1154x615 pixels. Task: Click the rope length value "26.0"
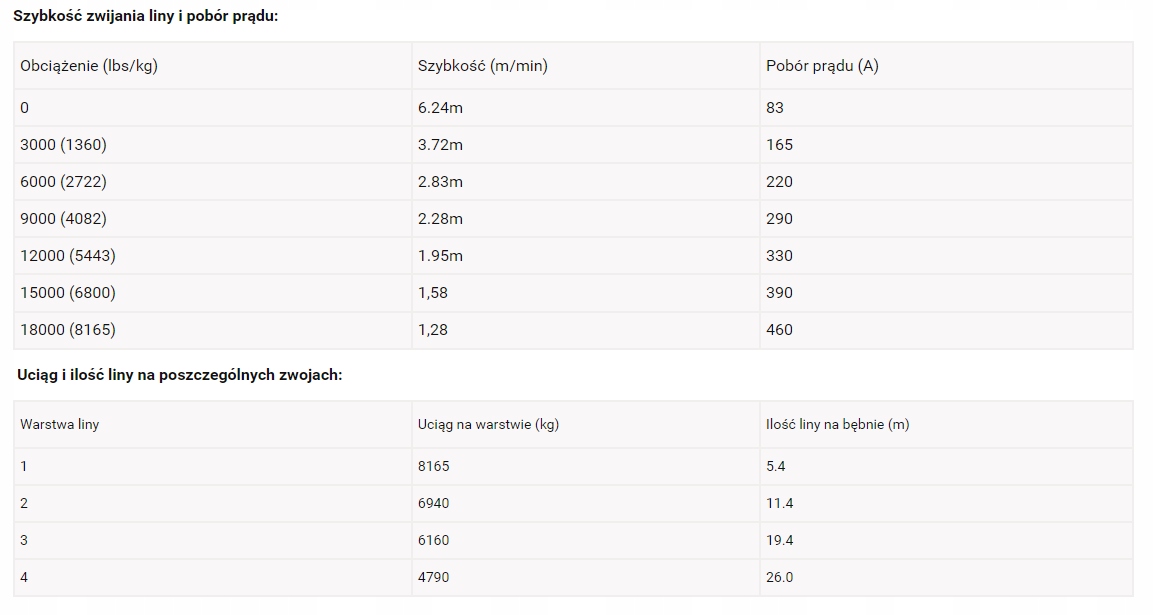pos(780,577)
